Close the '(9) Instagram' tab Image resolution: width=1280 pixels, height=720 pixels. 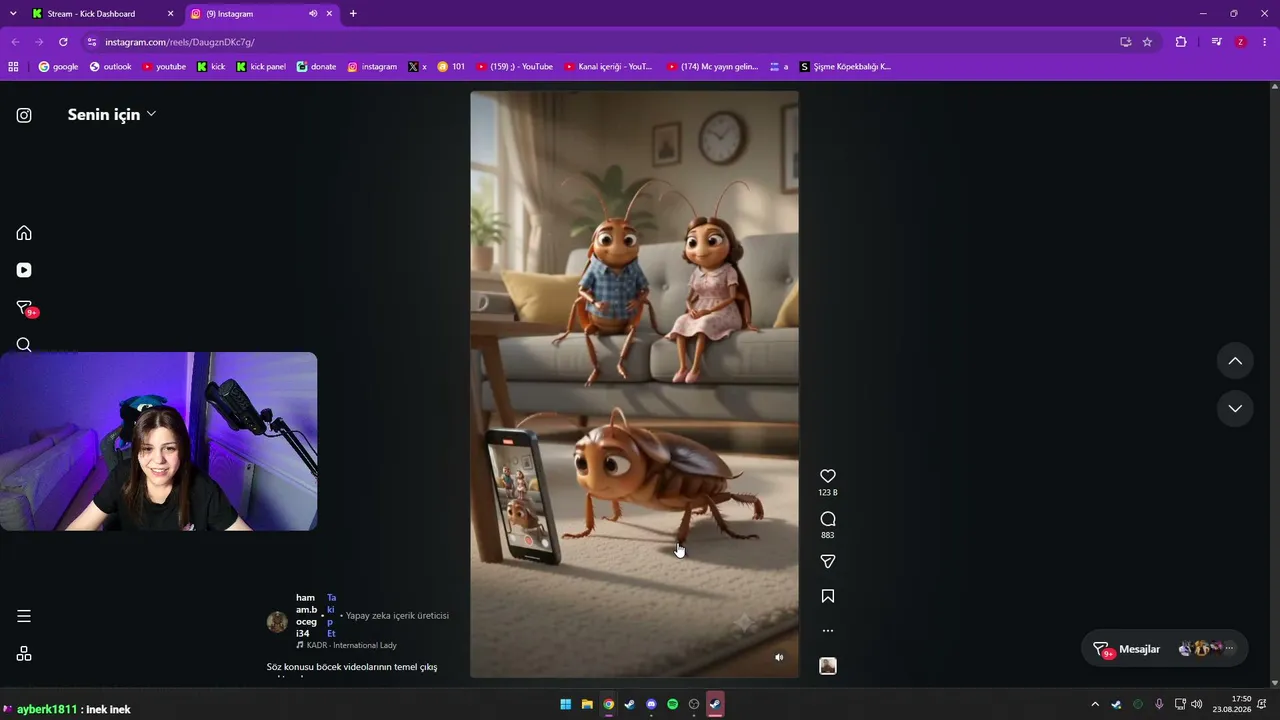[329, 14]
